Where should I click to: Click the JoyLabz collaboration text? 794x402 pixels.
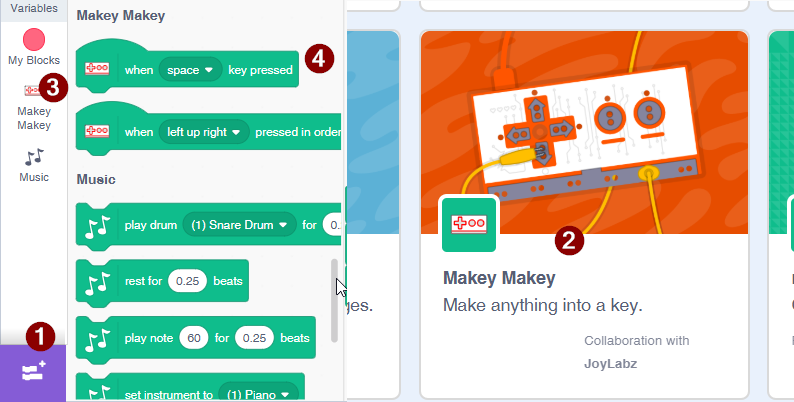[x=610, y=364]
